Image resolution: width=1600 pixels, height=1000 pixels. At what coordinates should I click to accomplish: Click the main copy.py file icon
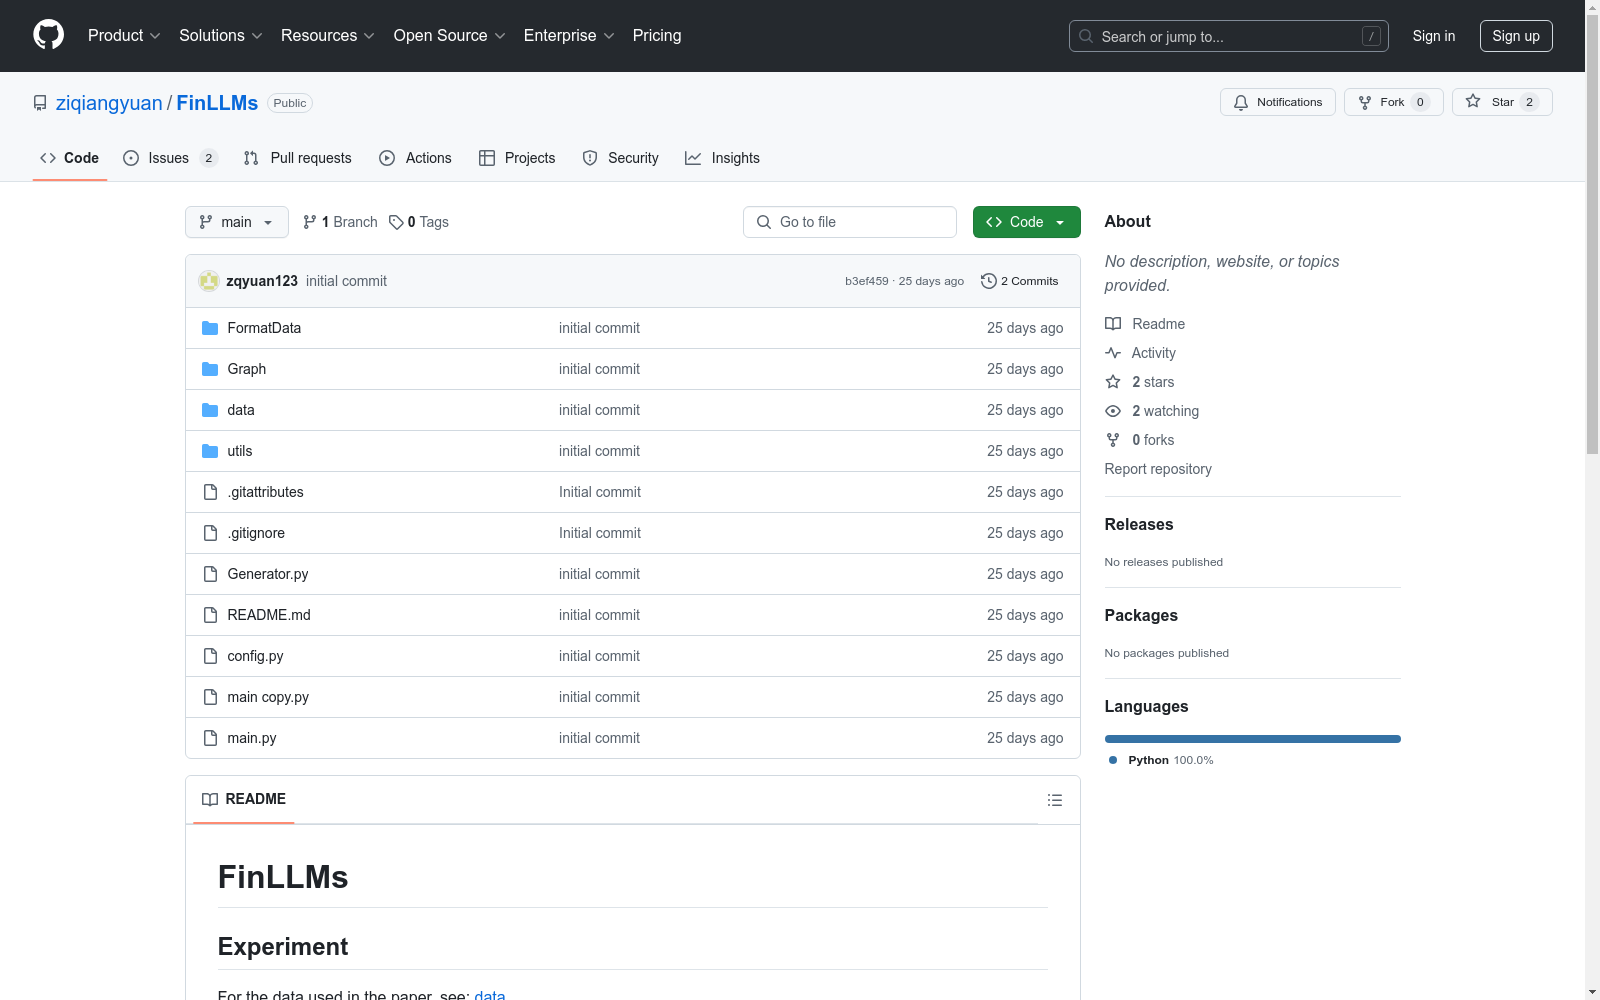pyautogui.click(x=210, y=697)
